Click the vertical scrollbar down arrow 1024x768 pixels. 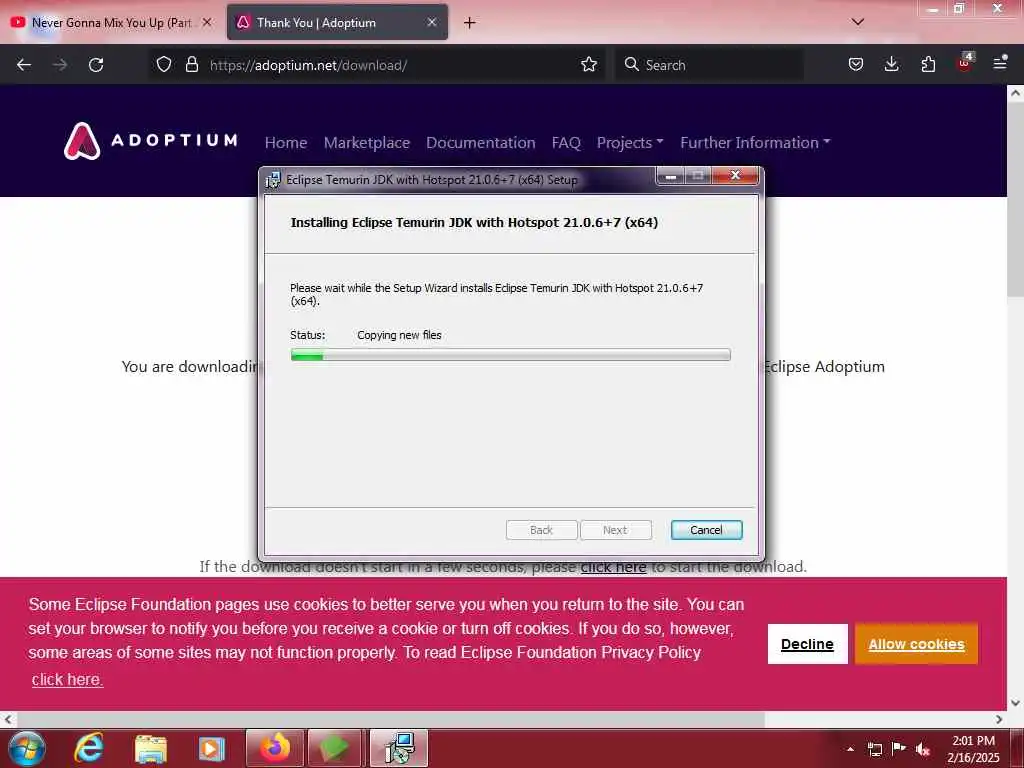[1015, 703]
